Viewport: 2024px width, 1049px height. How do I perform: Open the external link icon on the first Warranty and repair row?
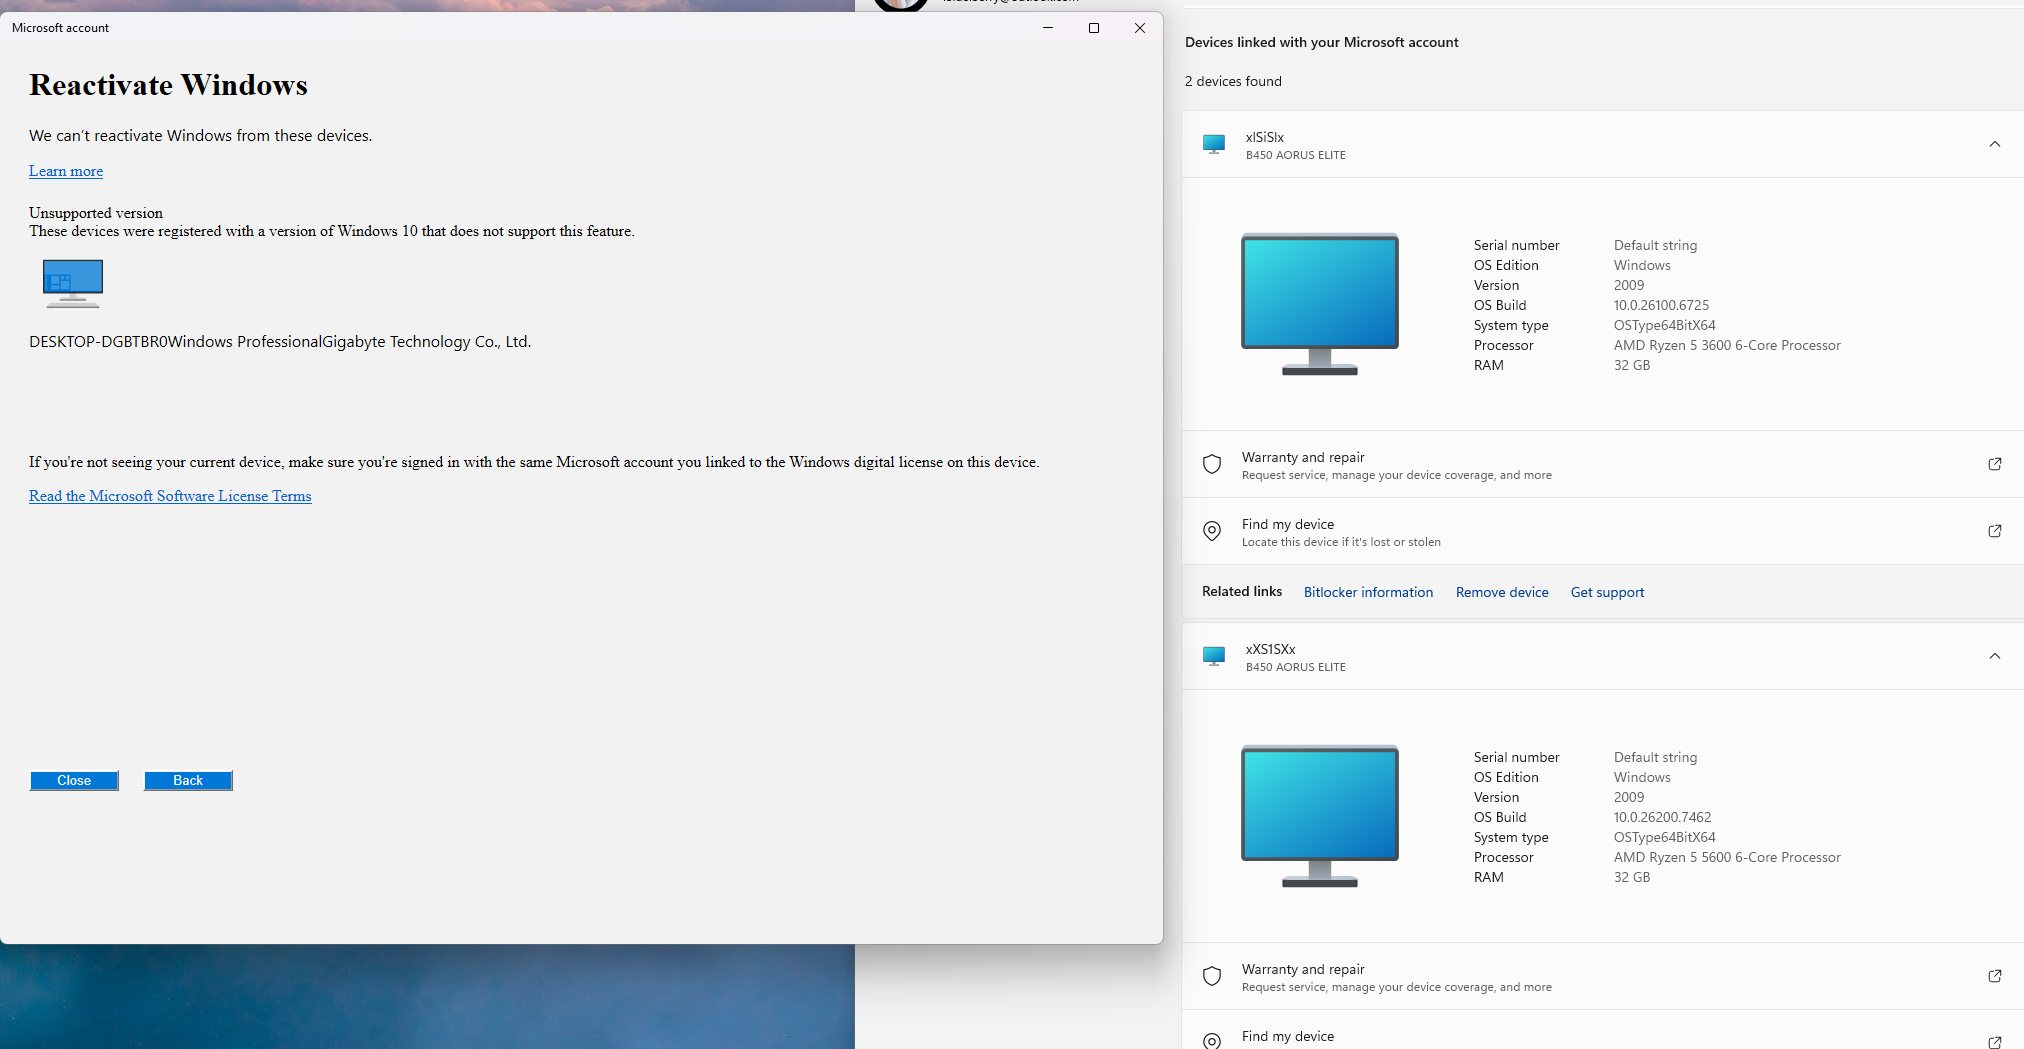click(1995, 464)
